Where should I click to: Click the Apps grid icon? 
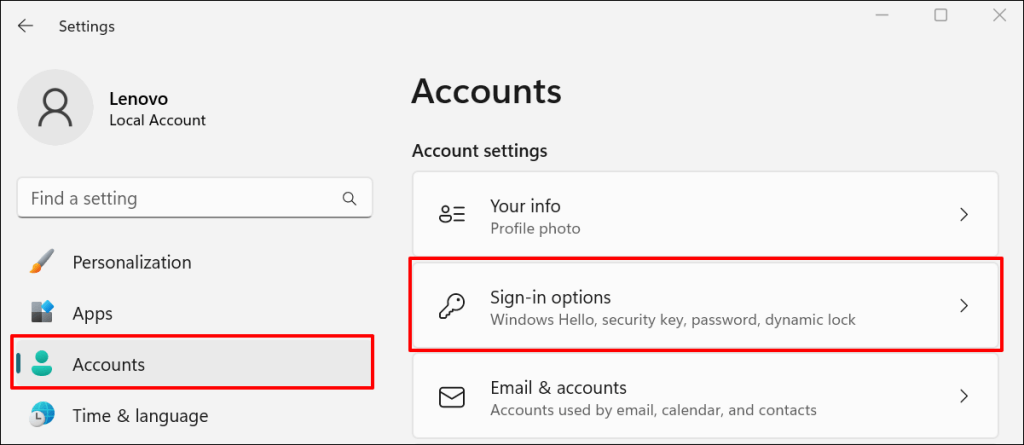[x=42, y=313]
